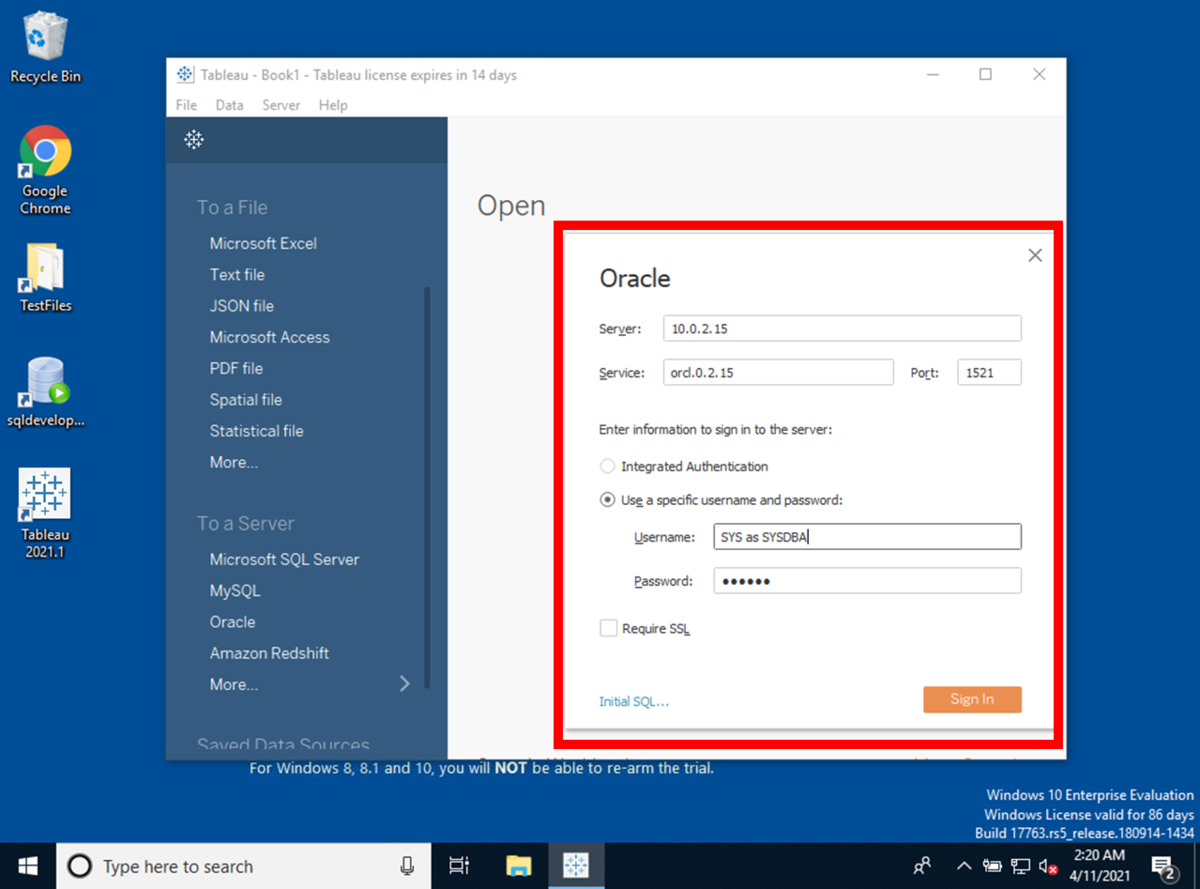Screen dimensions: 1200x889
Task: Open Windows Start menu
Action: tap(27, 865)
